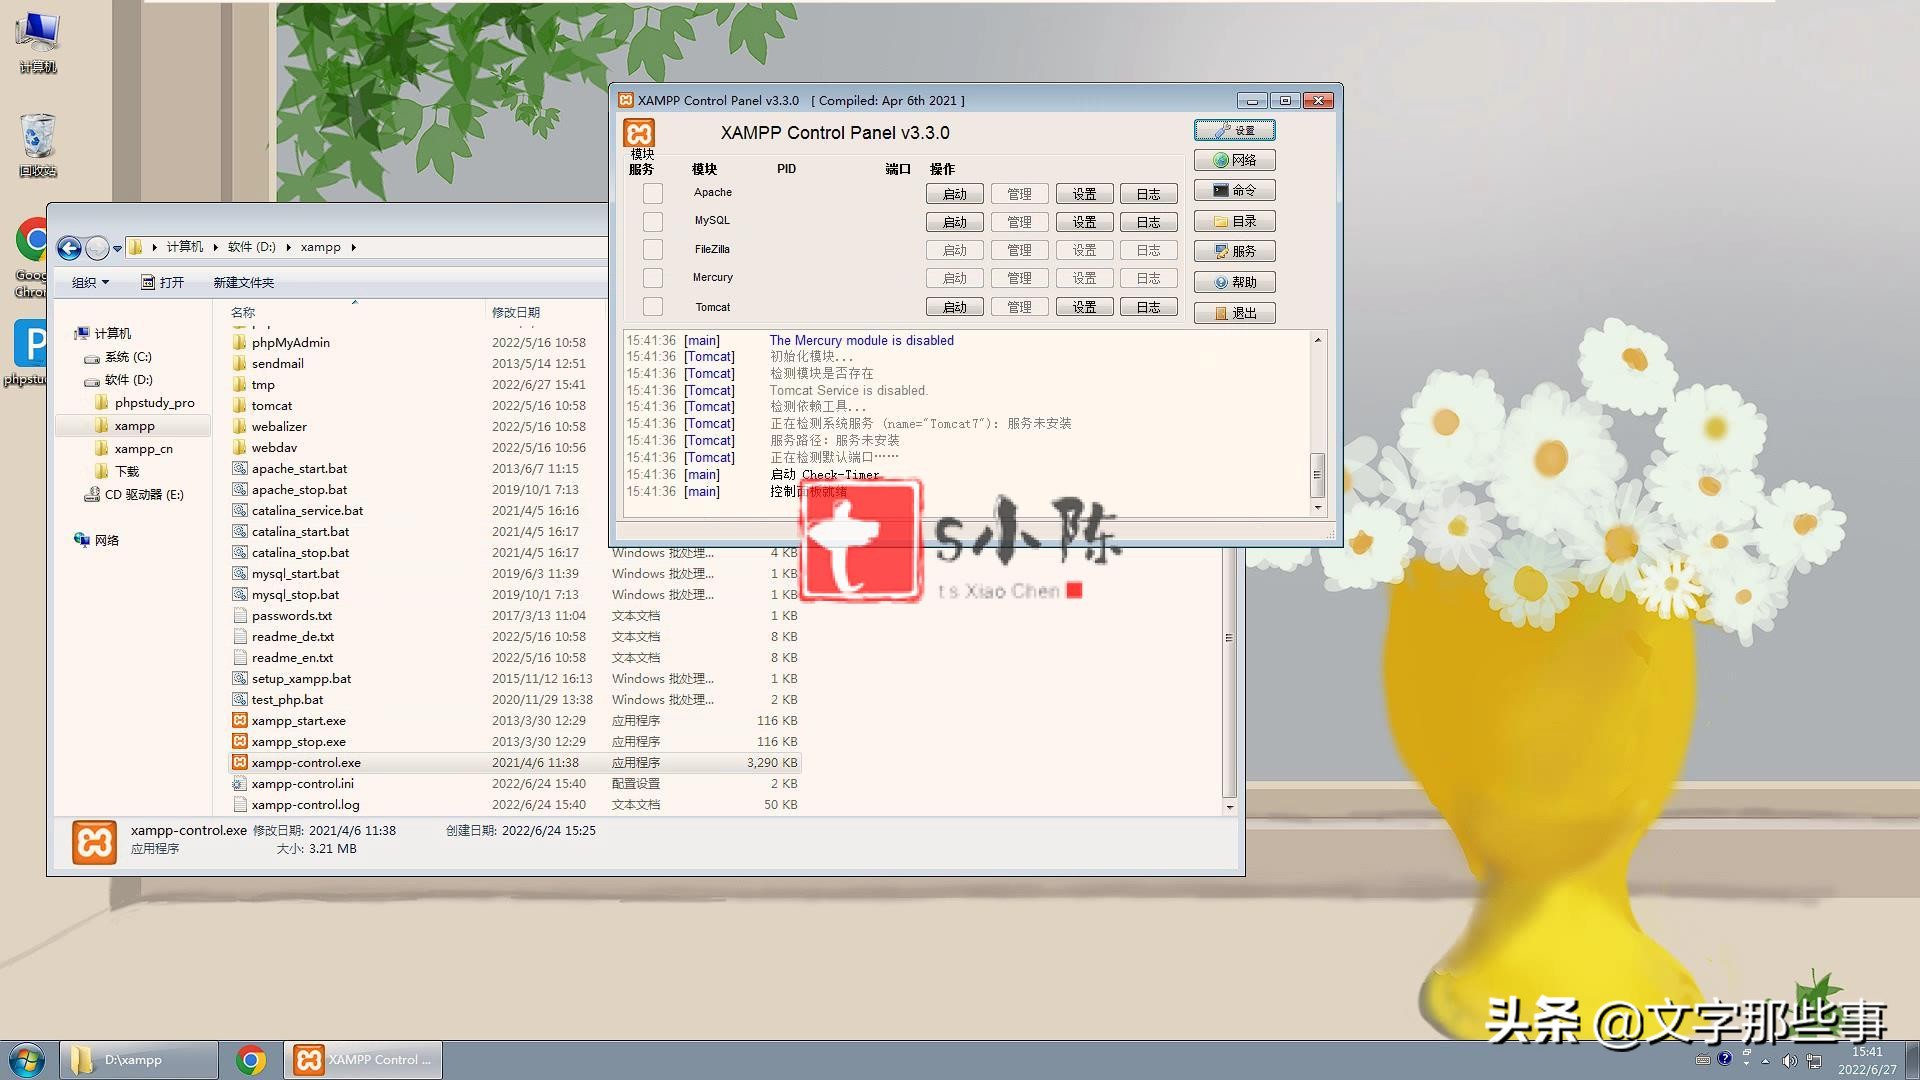Start the MySQL module with 启动

pos(954,222)
